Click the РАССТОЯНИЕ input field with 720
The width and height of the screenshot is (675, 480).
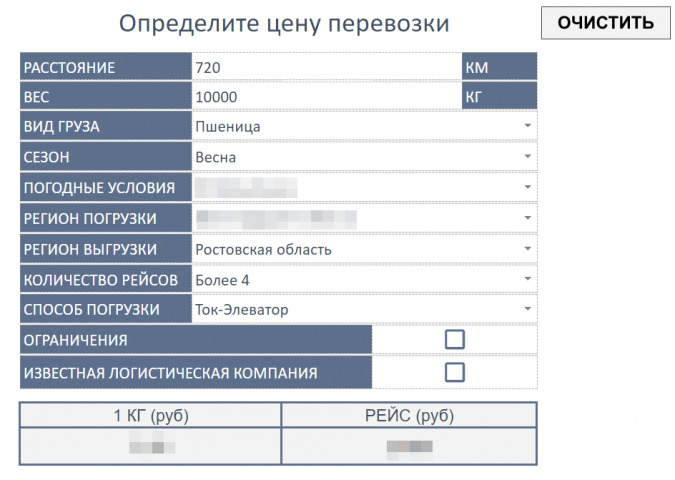click(x=327, y=67)
